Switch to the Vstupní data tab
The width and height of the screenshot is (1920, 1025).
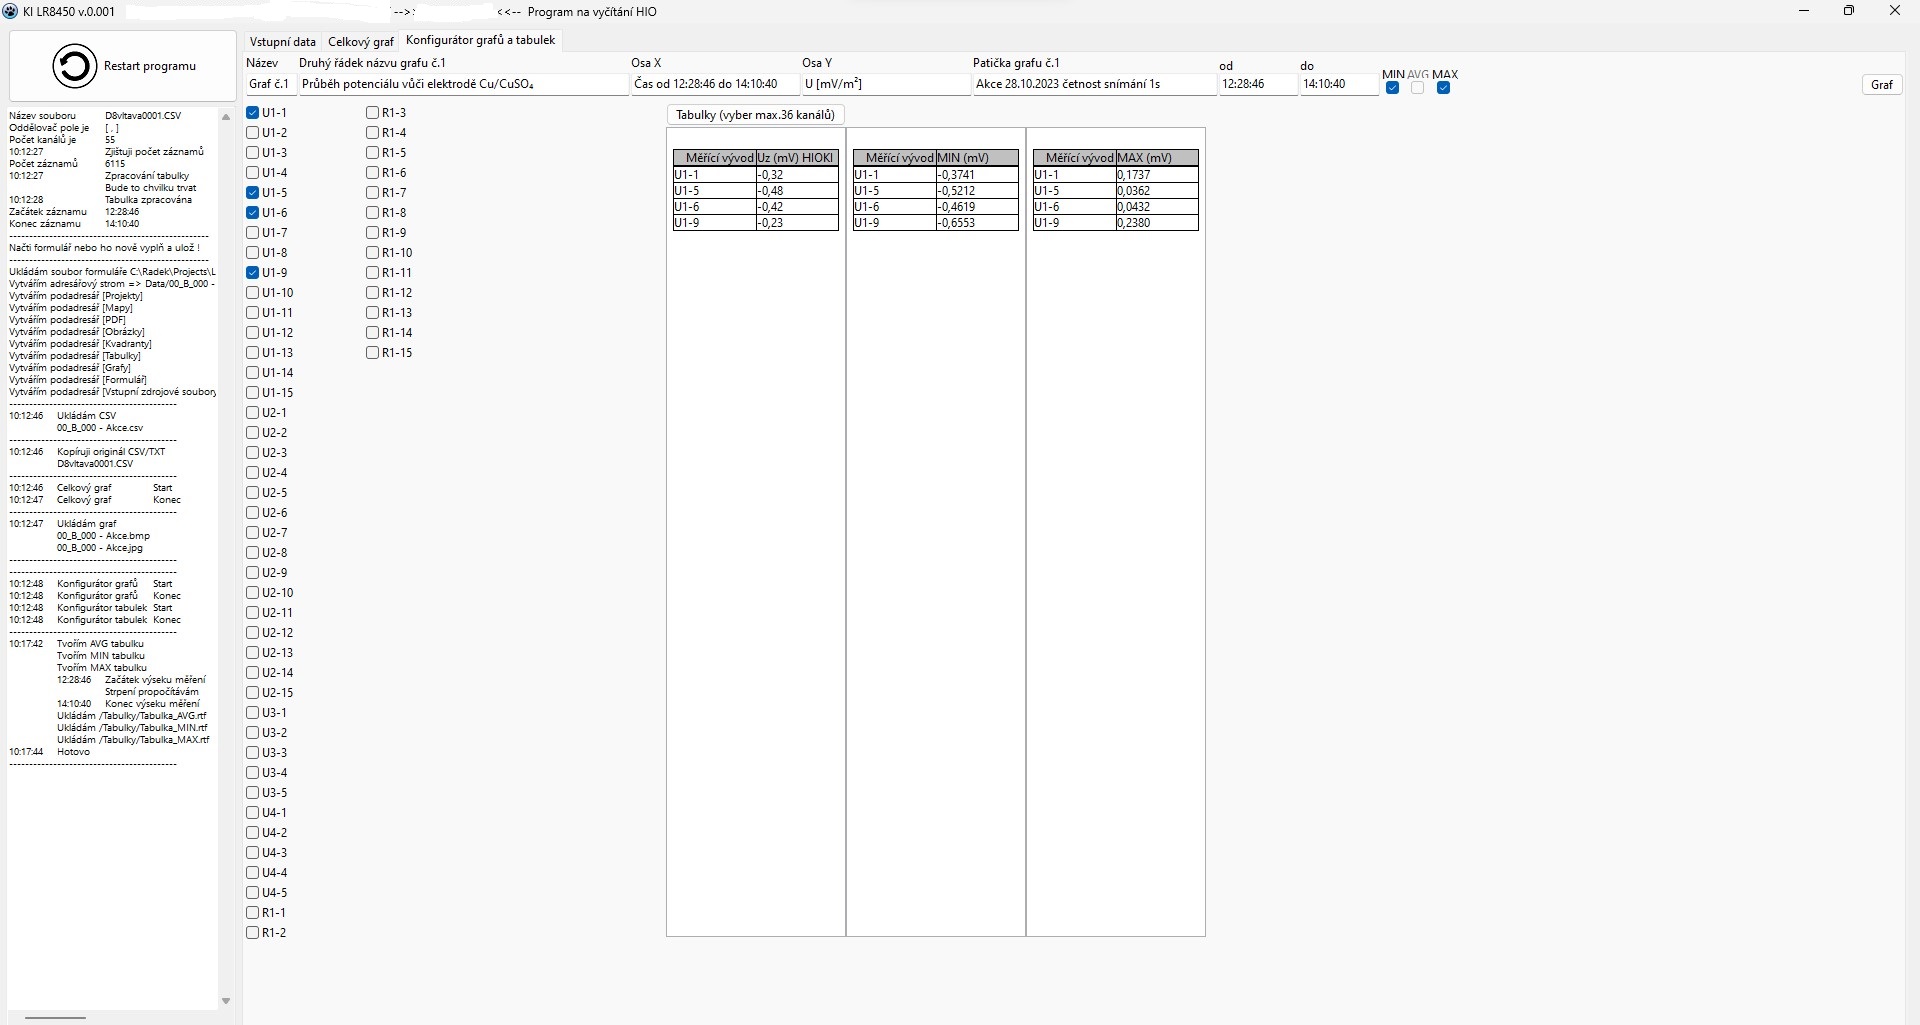click(282, 42)
